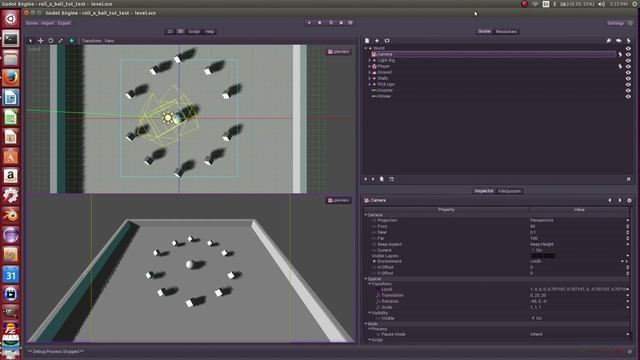Screen dimensions: 640x360
Task: Click the Edit Script icon in Scene panel header
Action: (629, 41)
